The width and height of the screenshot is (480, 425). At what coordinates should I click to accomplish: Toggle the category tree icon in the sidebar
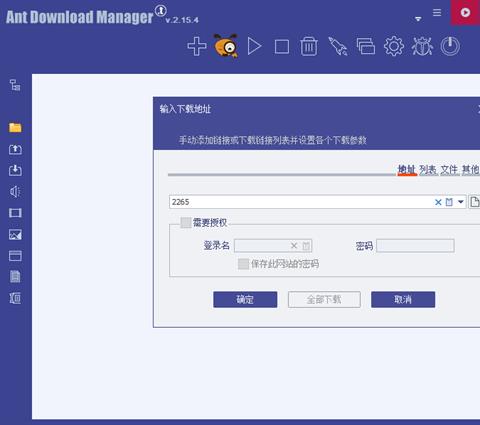[15, 85]
